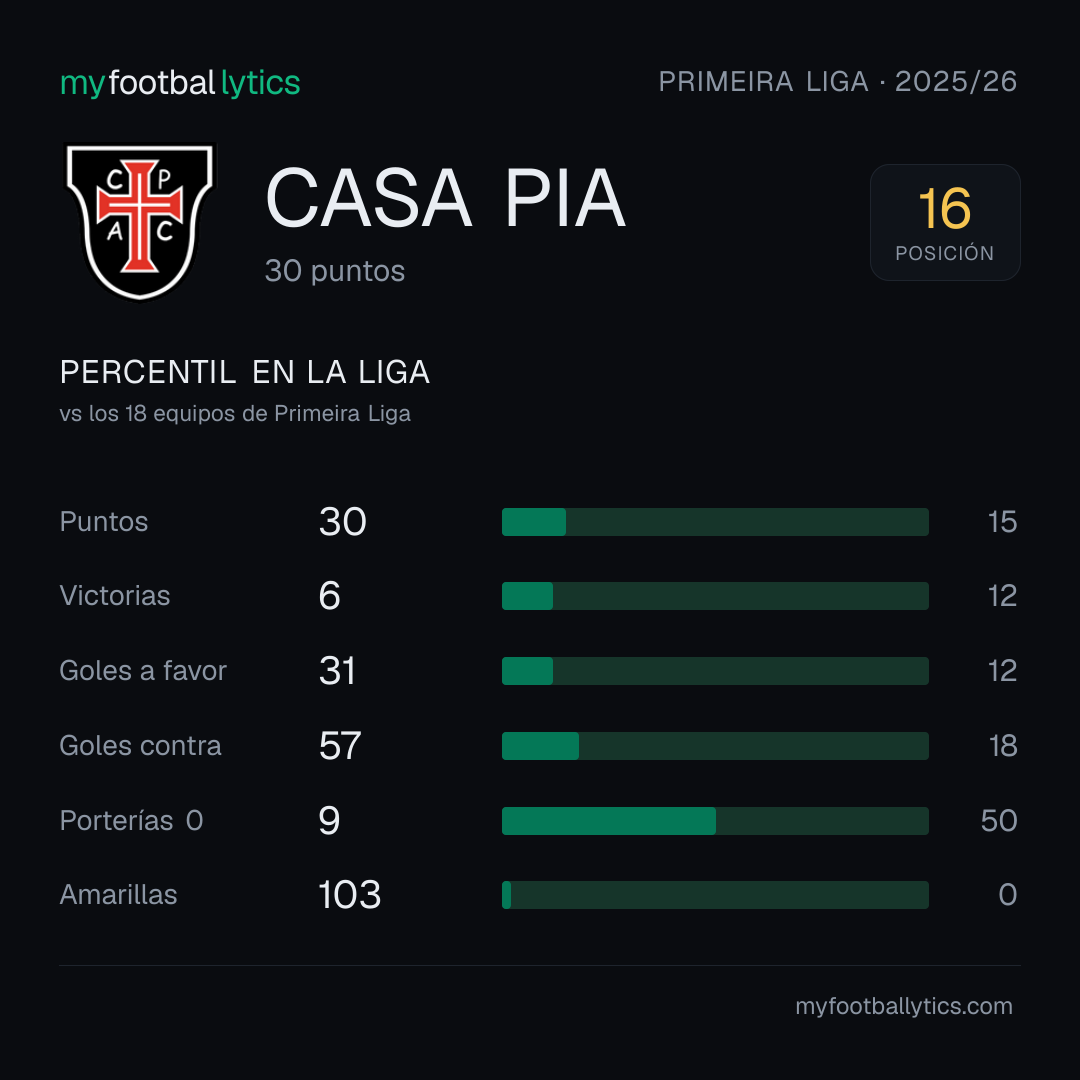Select the Primeira Liga 2025/26 header text
The image size is (1080, 1080).
coord(838,82)
